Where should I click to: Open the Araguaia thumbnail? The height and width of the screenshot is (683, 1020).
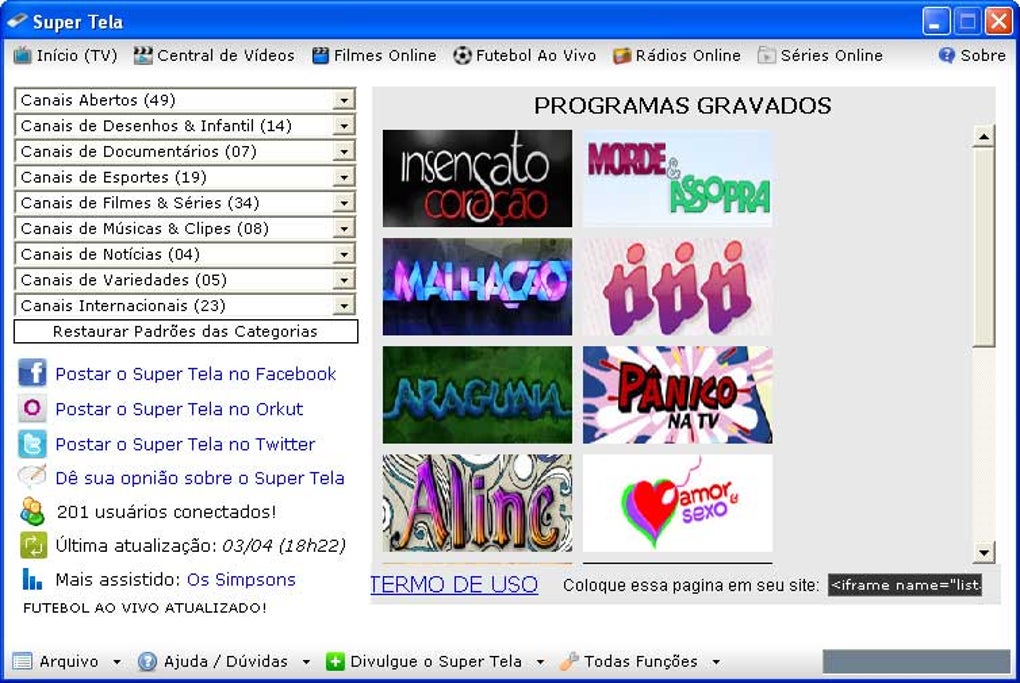(477, 395)
